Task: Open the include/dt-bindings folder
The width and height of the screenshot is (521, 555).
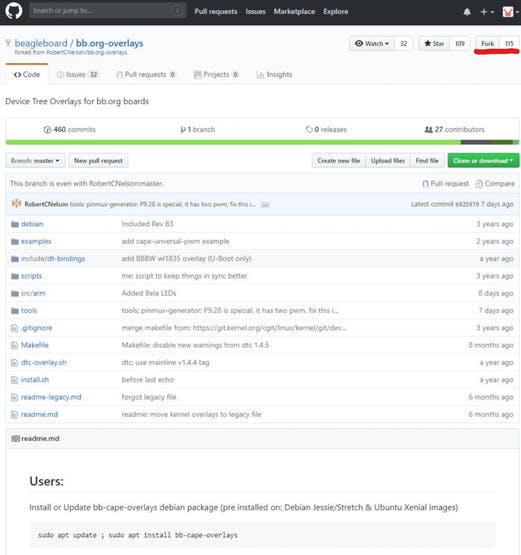Action: (x=53, y=259)
